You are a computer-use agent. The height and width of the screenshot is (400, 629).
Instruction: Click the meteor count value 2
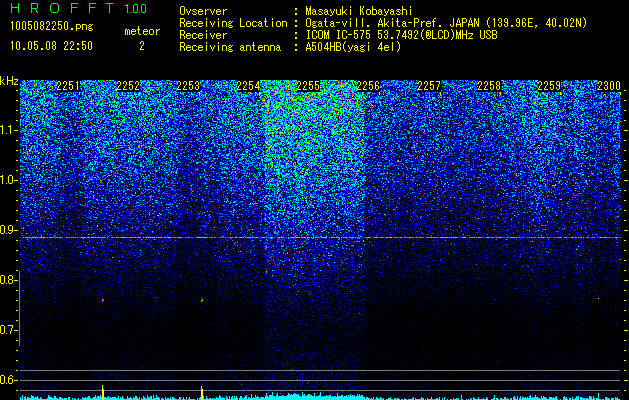tap(142, 46)
